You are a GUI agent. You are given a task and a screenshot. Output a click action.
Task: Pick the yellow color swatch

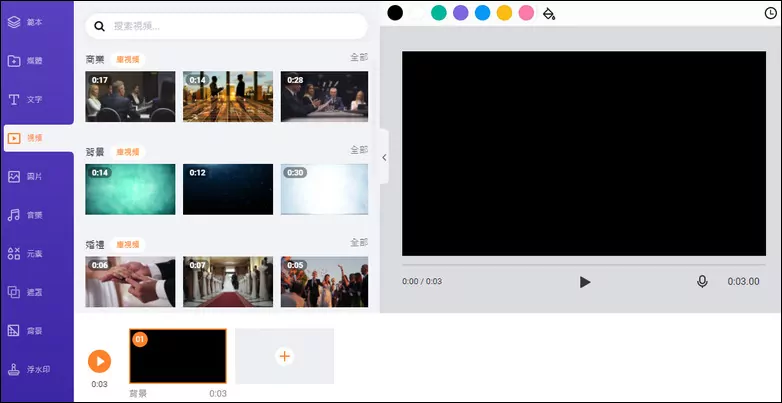(x=505, y=13)
